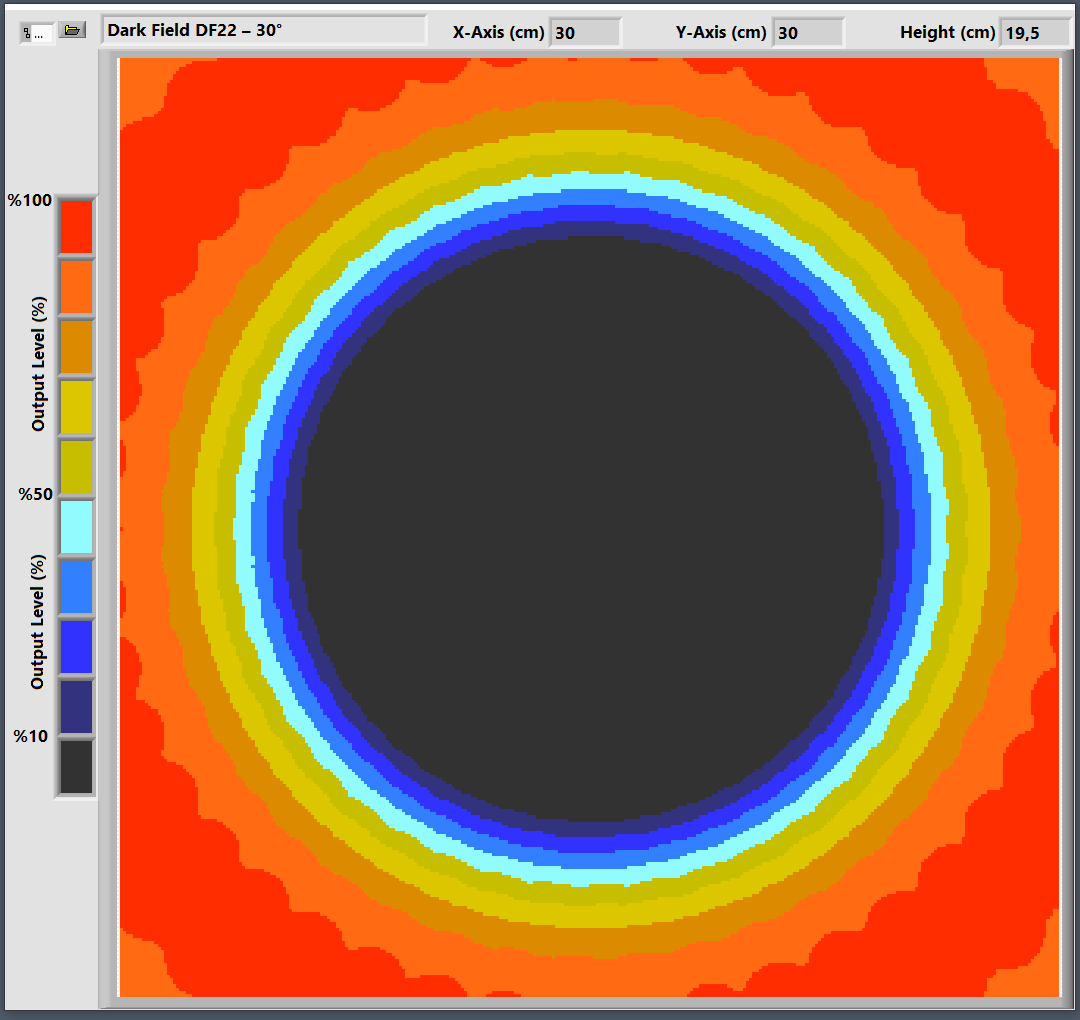The height and width of the screenshot is (1020, 1080).
Task: Pick the red 100% legend swatch
Action: pos(76,226)
